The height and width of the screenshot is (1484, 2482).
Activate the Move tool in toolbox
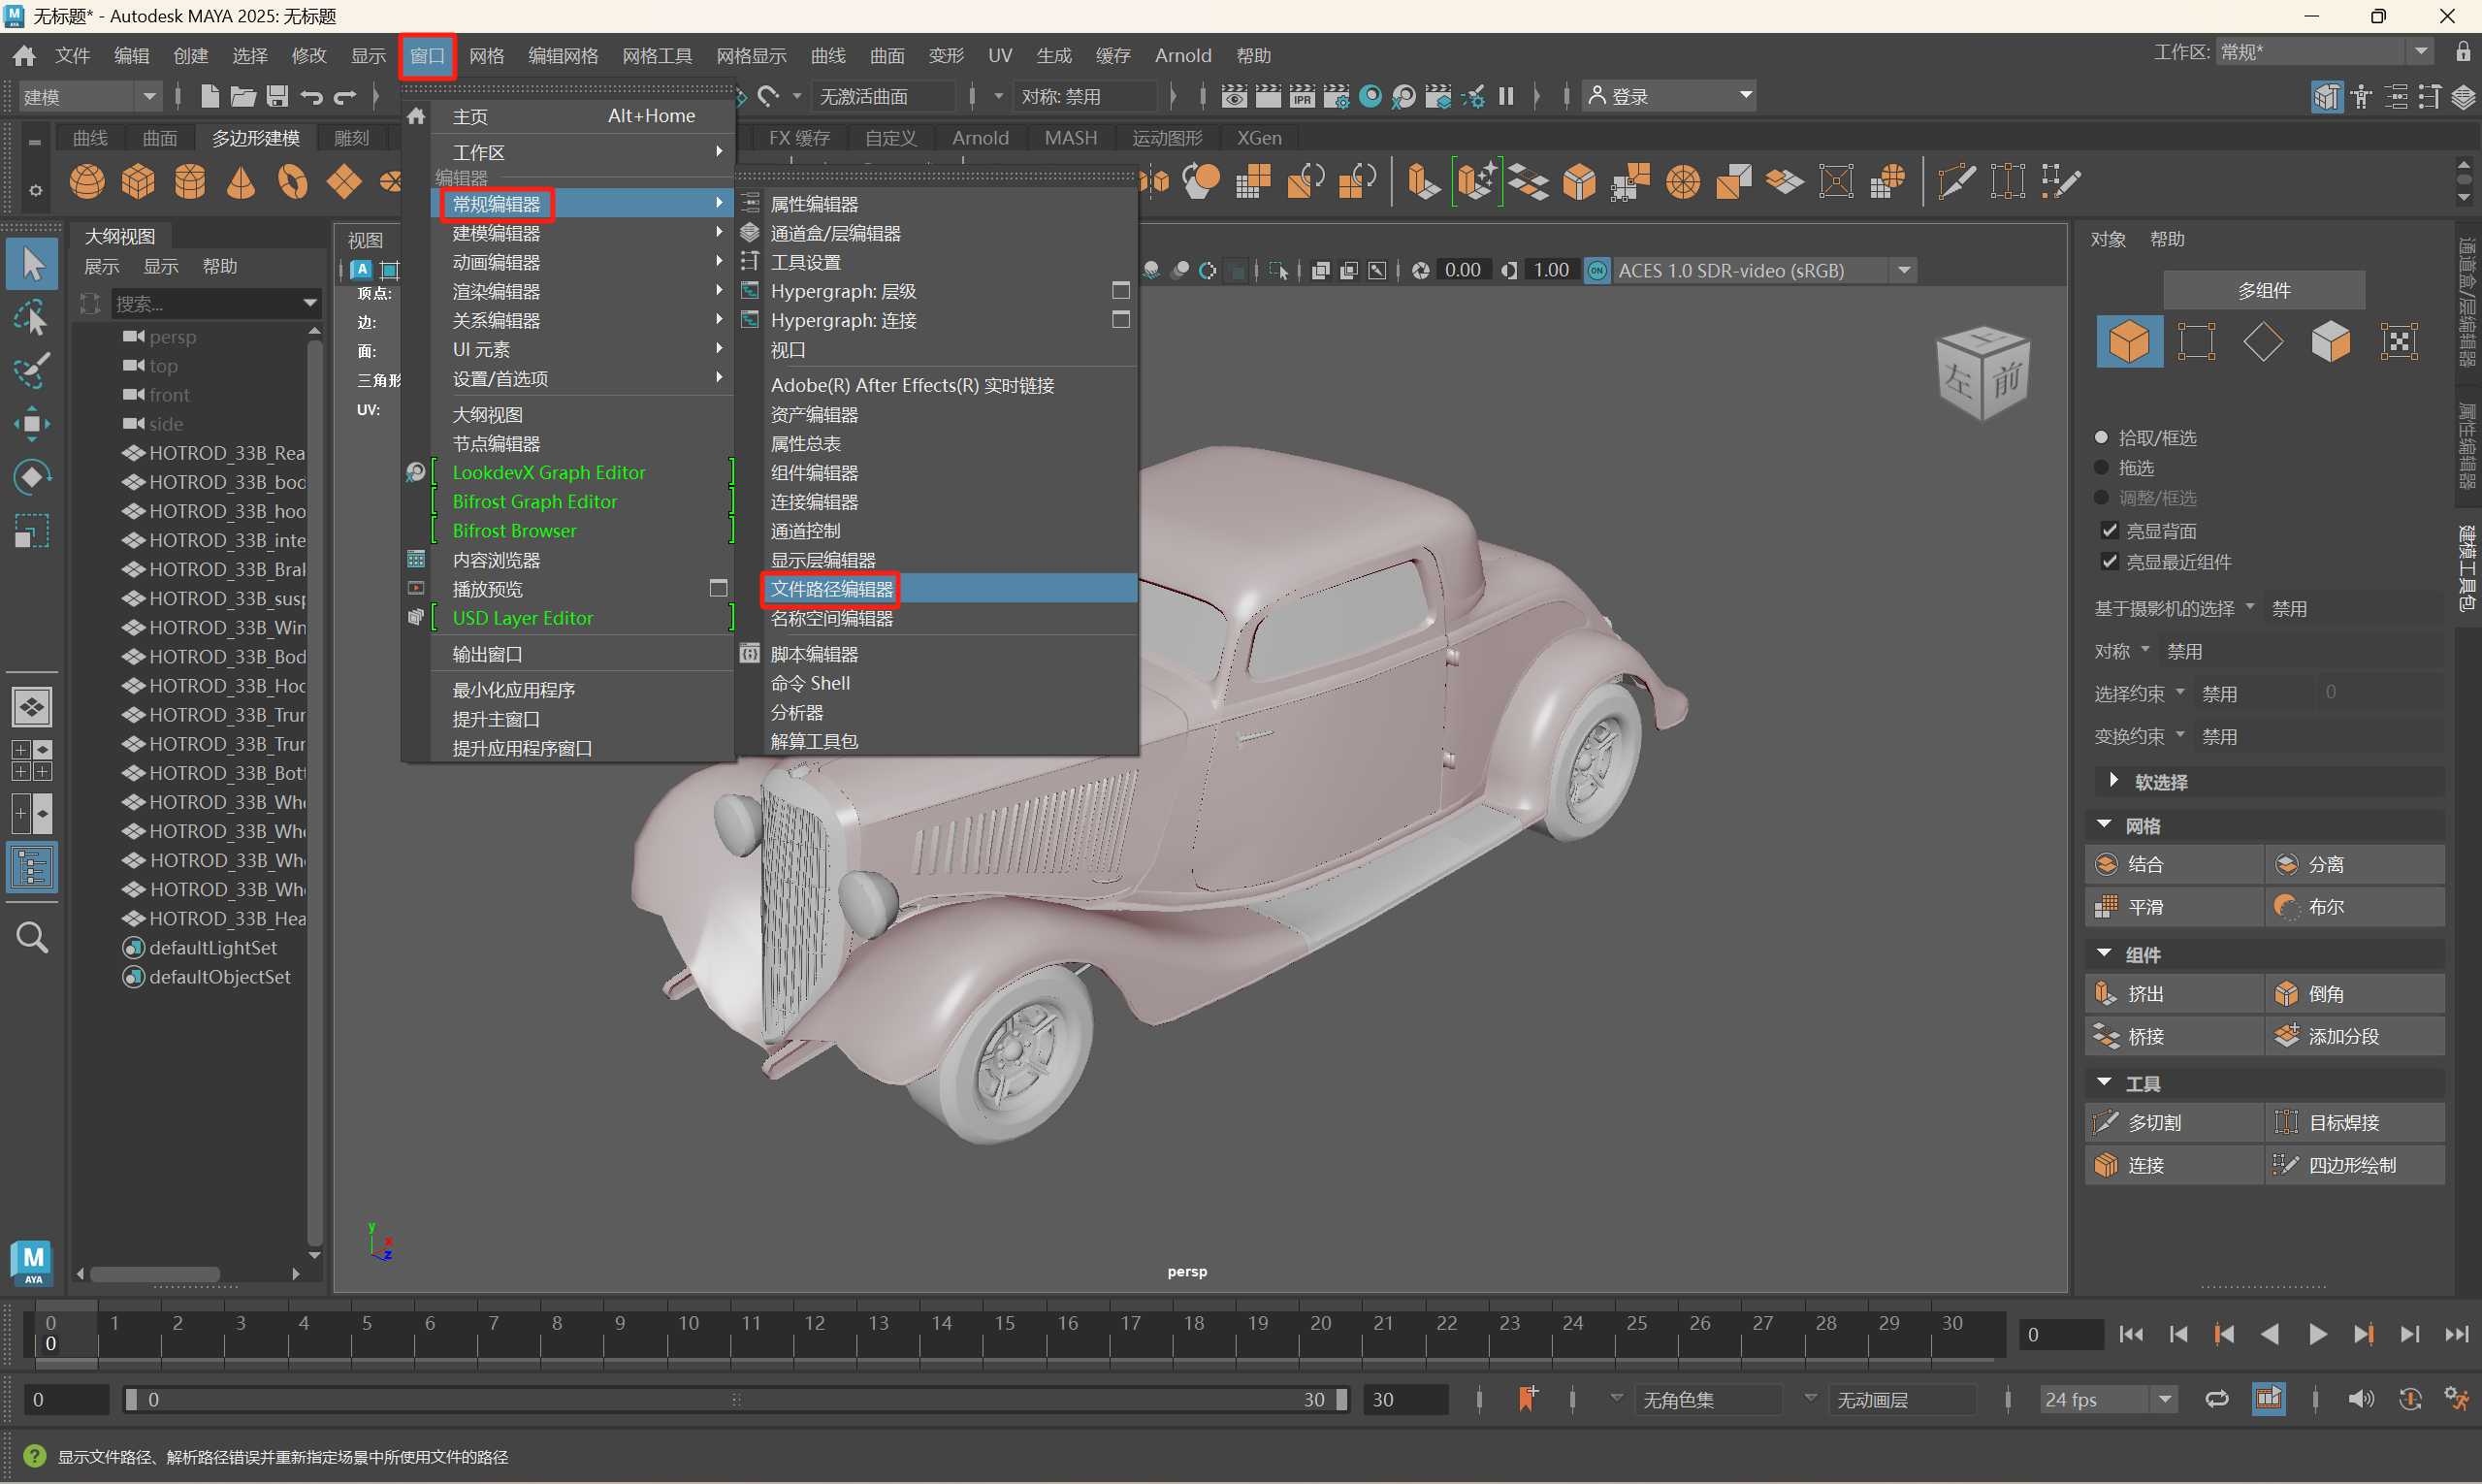tap(31, 423)
